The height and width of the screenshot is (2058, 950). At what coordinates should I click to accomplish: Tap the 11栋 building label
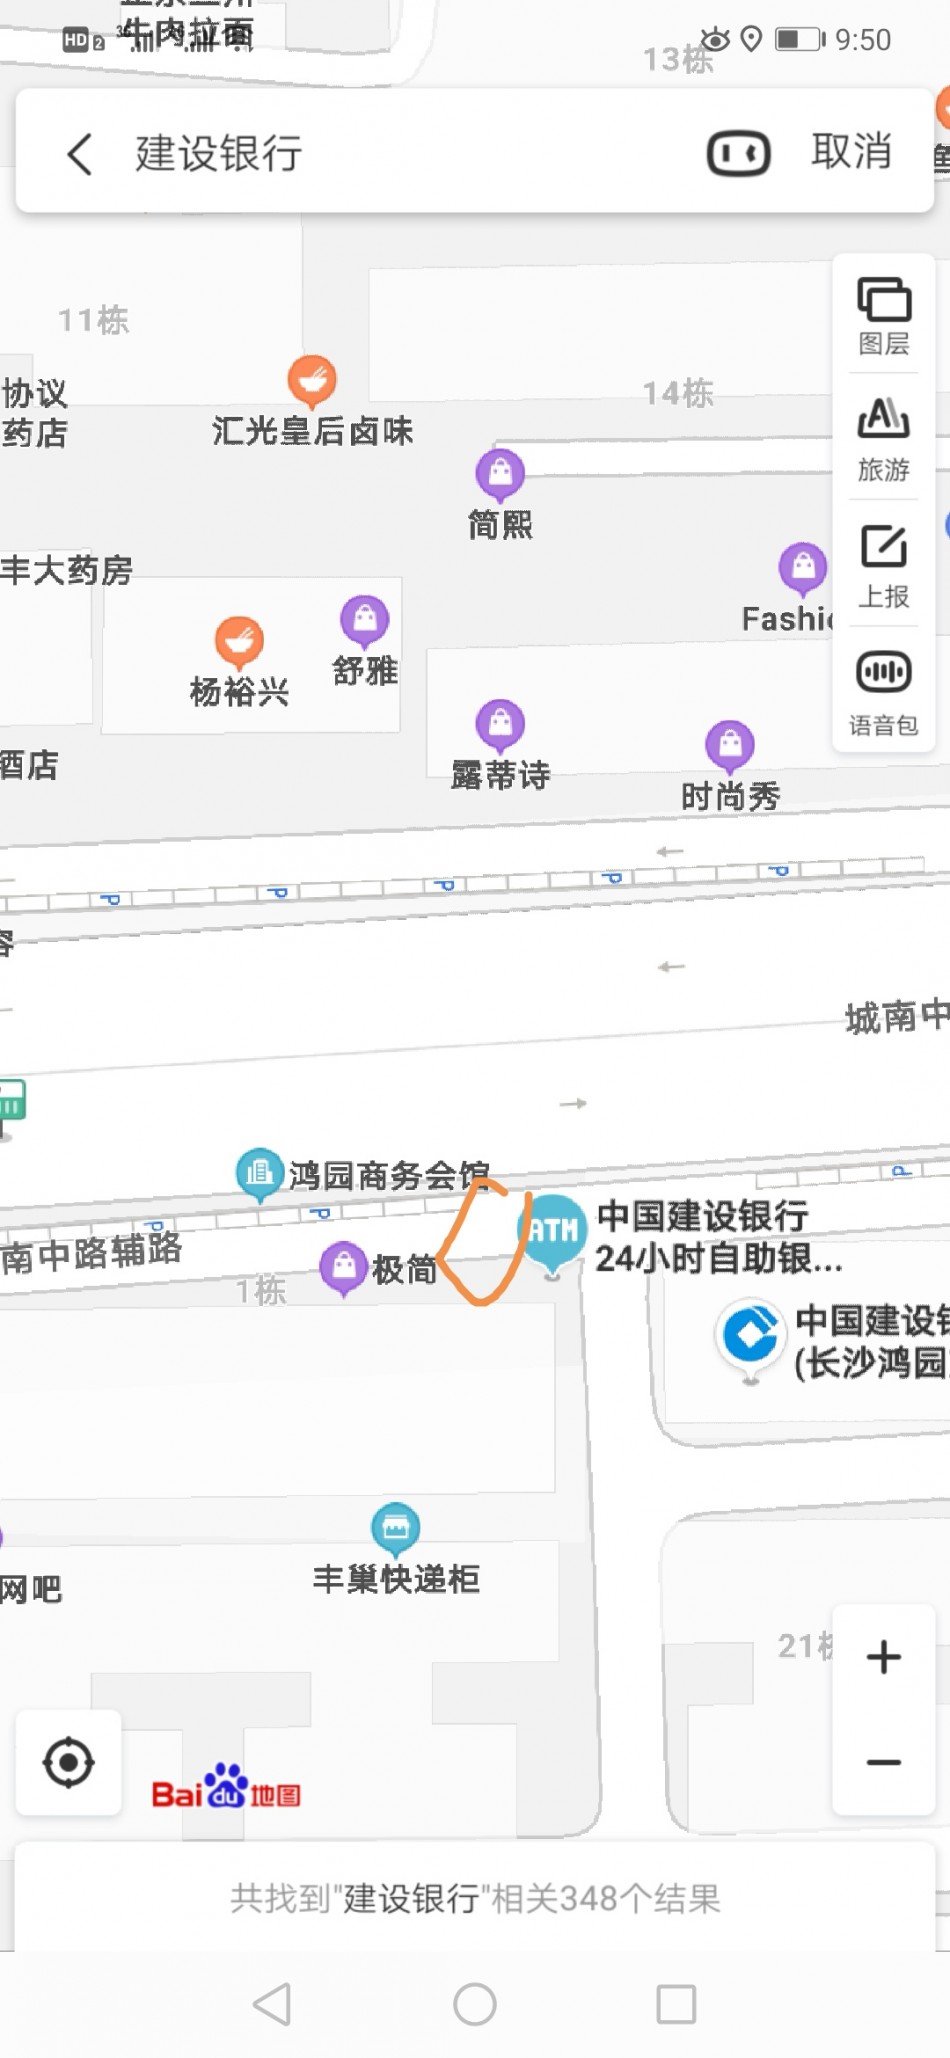(93, 320)
